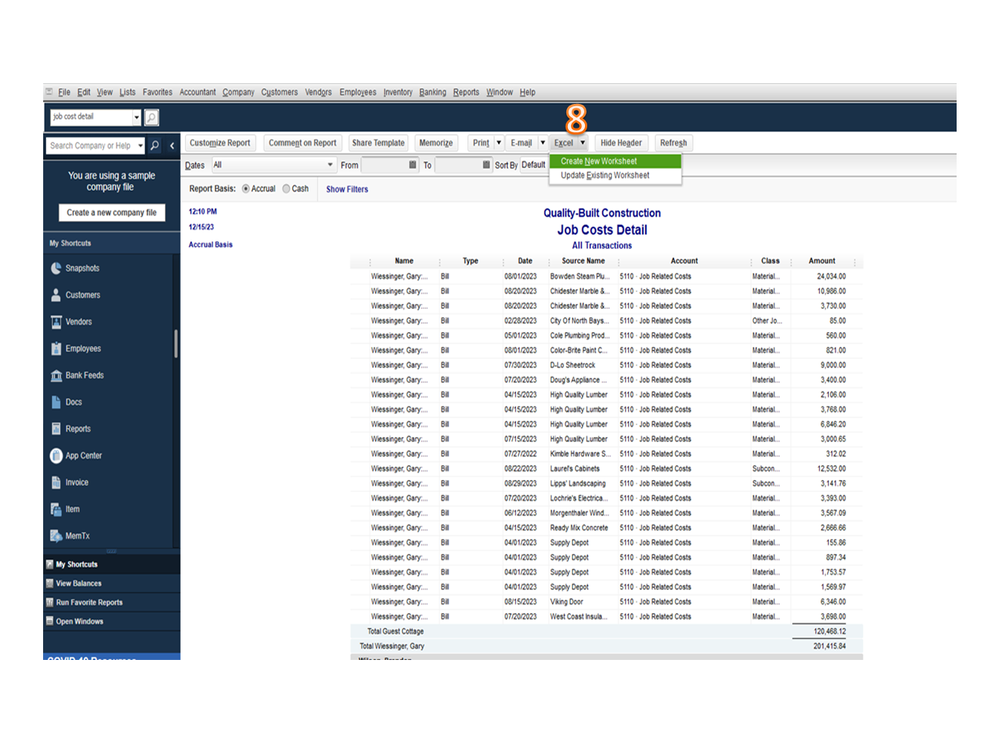Click the Total Guest Cottage row

[x=607, y=631]
